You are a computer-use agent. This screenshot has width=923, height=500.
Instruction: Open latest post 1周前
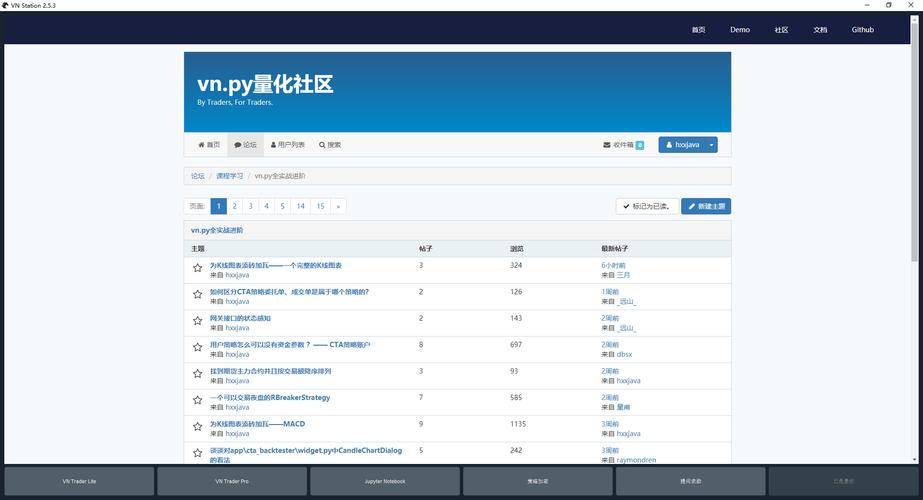pos(610,292)
